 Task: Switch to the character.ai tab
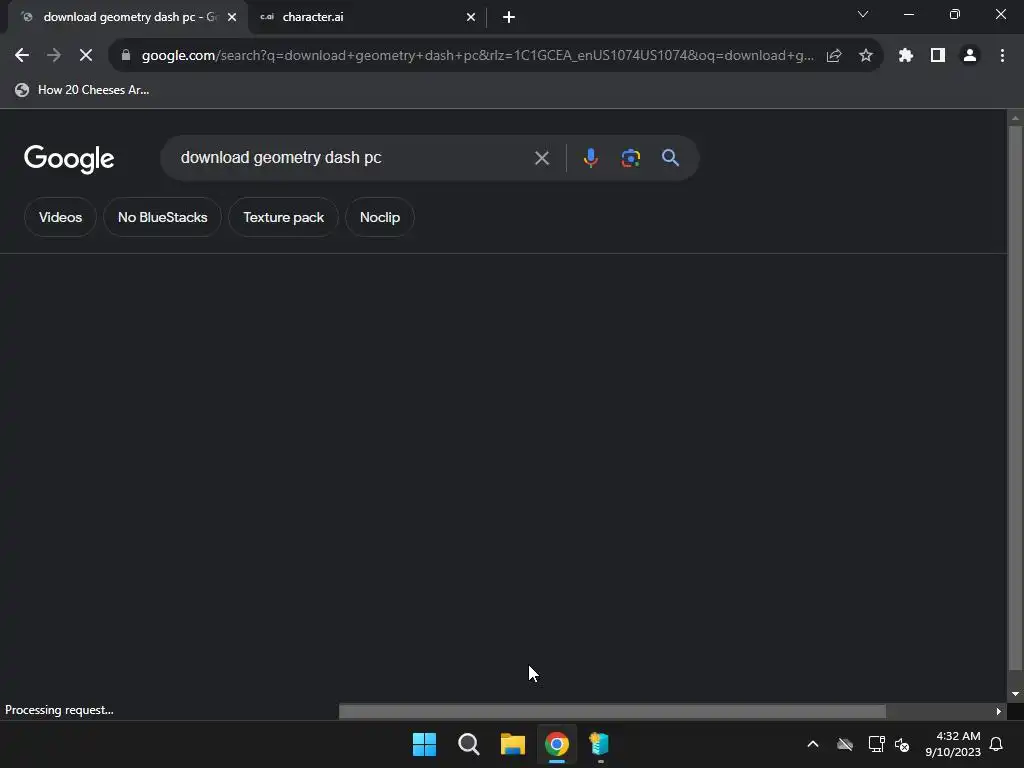(x=368, y=17)
